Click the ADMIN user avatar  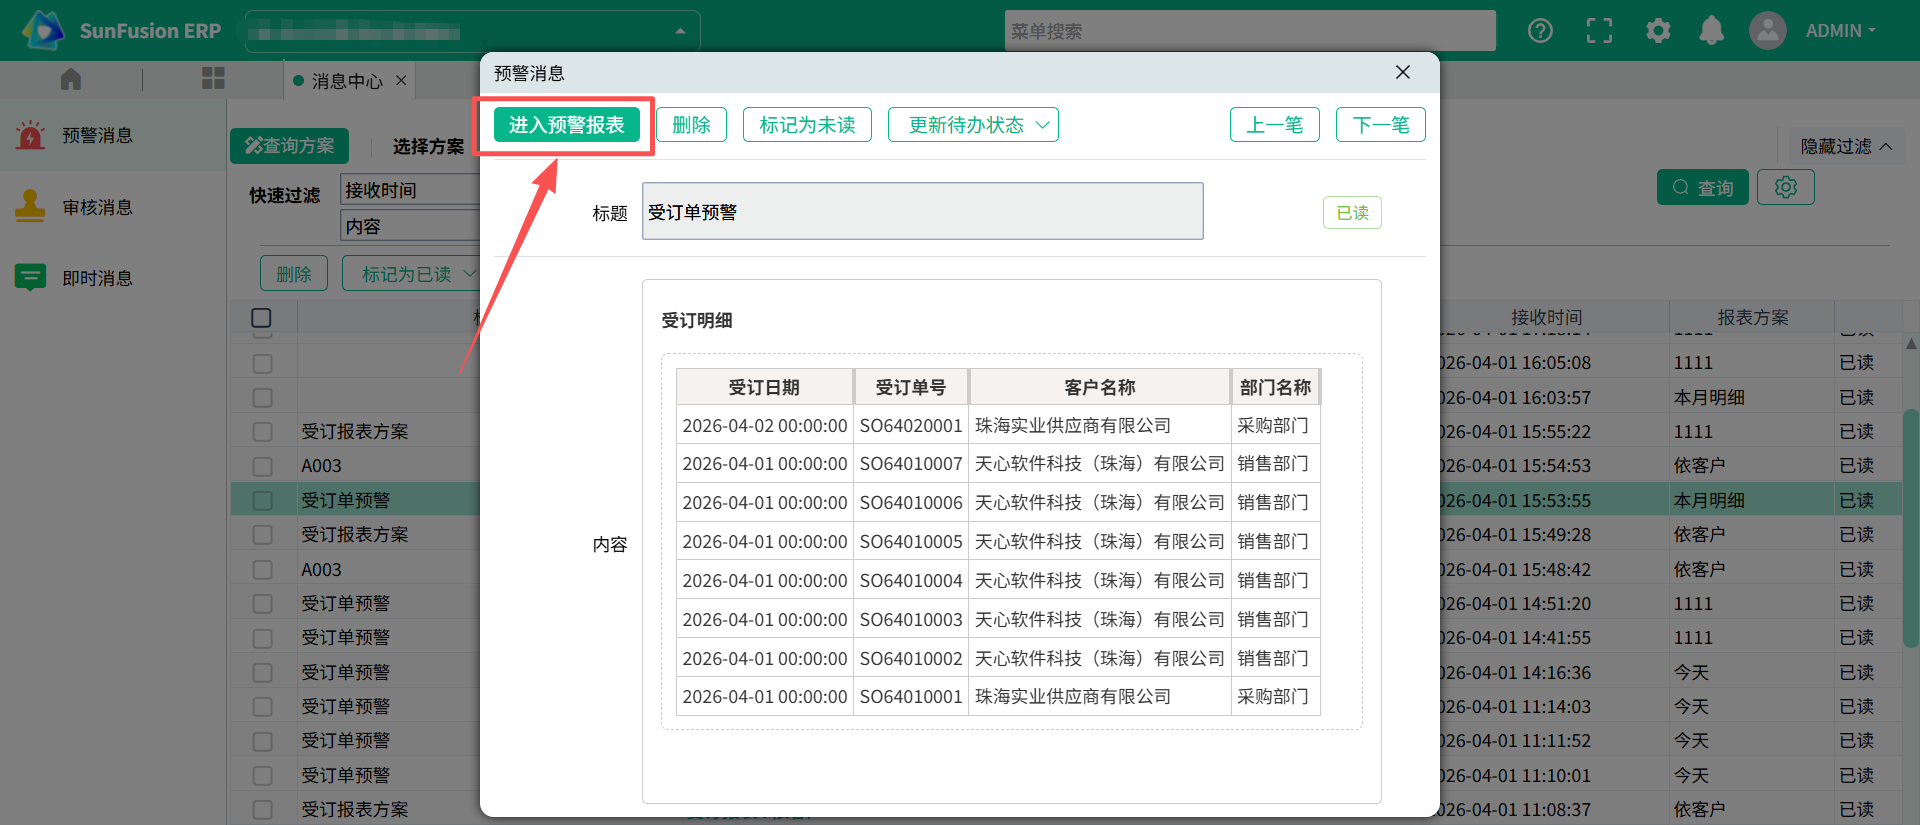click(x=1767, y=31)
